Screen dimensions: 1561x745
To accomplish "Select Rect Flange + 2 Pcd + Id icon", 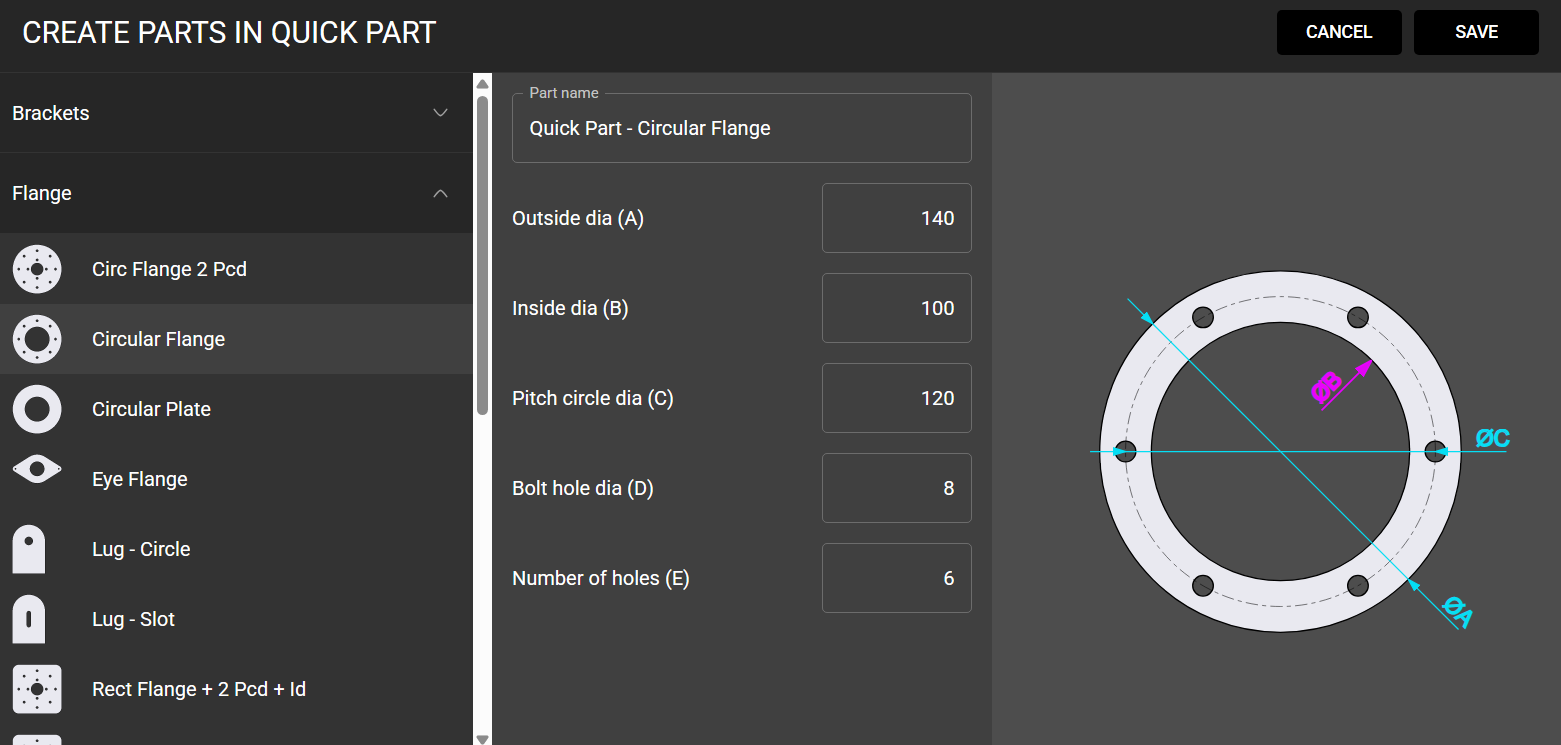I will [37, 689].
